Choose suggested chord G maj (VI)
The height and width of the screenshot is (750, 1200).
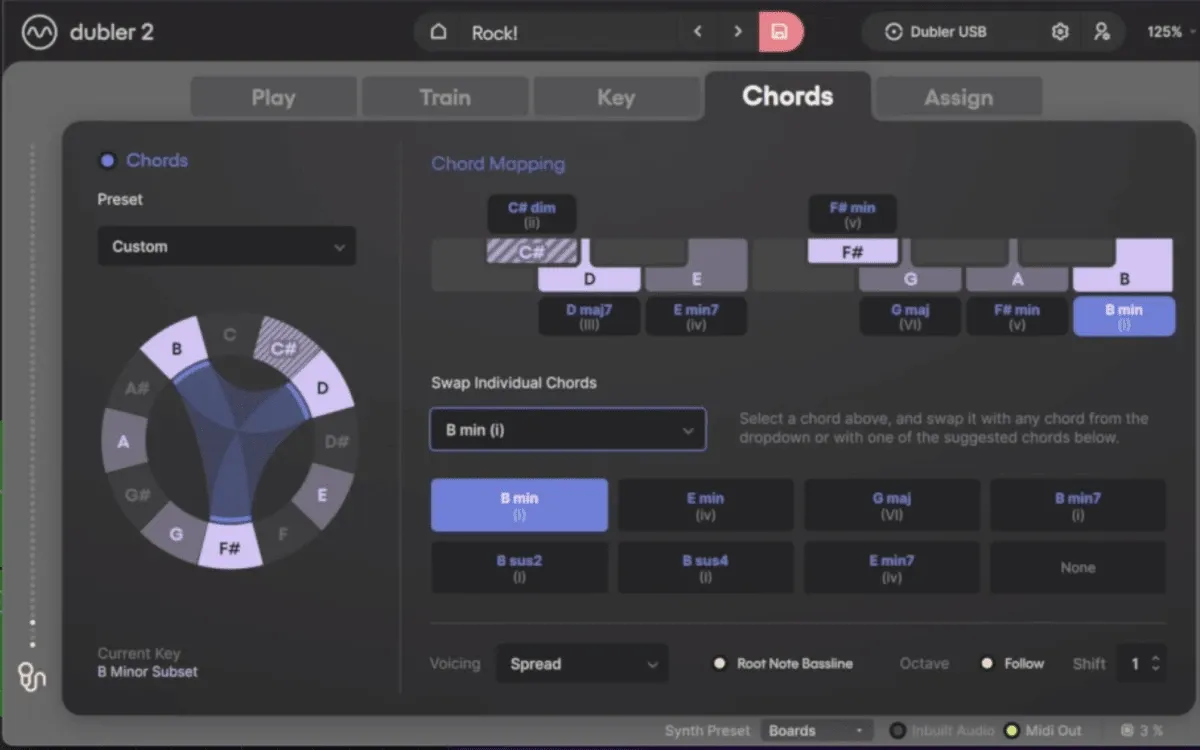click(x=891, y=505)
